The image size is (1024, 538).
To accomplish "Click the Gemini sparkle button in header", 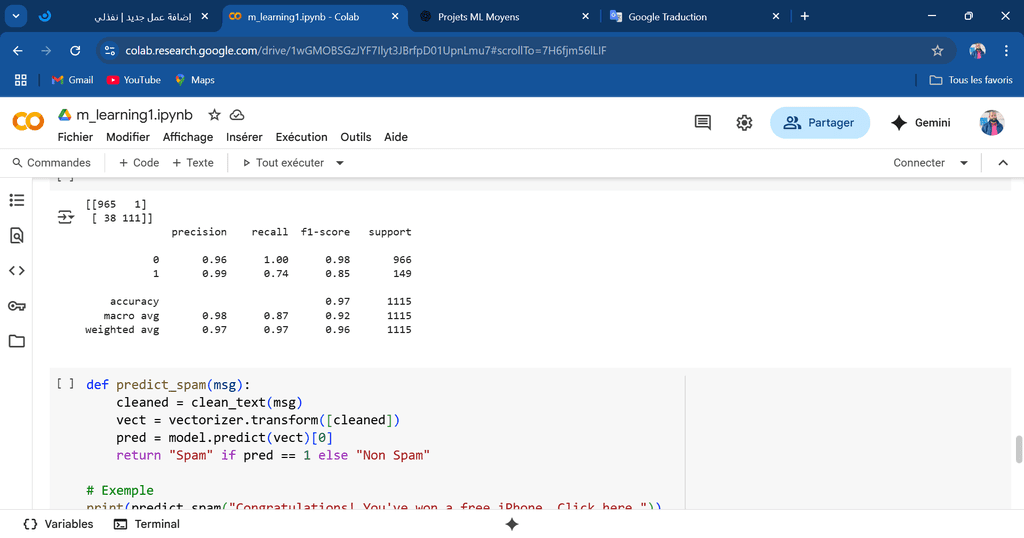I will pyautogui.click(x=921, y=122).
